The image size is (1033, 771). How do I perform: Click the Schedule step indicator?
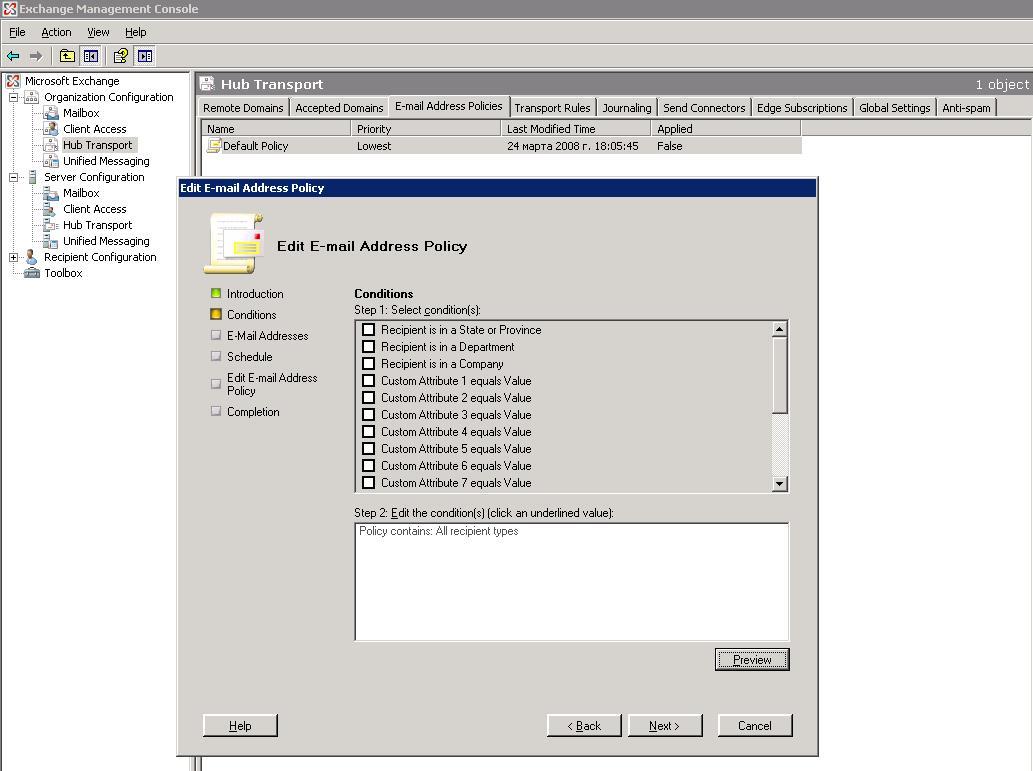216,357
